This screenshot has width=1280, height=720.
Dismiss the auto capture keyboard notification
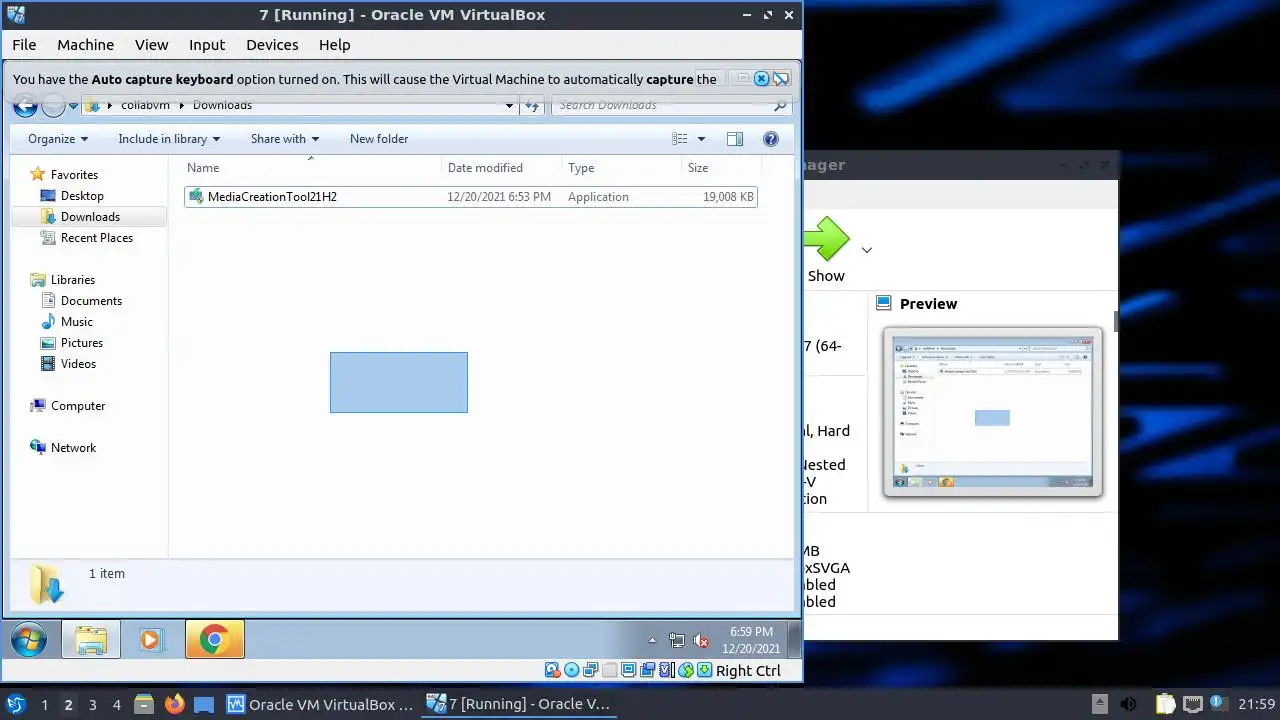(x=761, y=79)
